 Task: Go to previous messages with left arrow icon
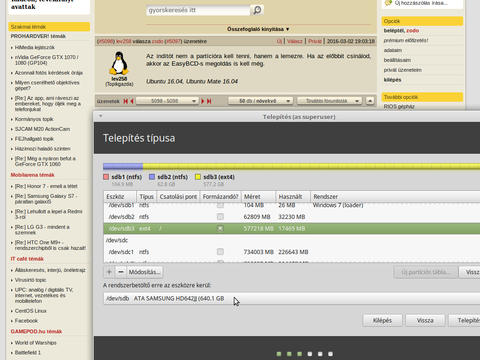point(132,101)
